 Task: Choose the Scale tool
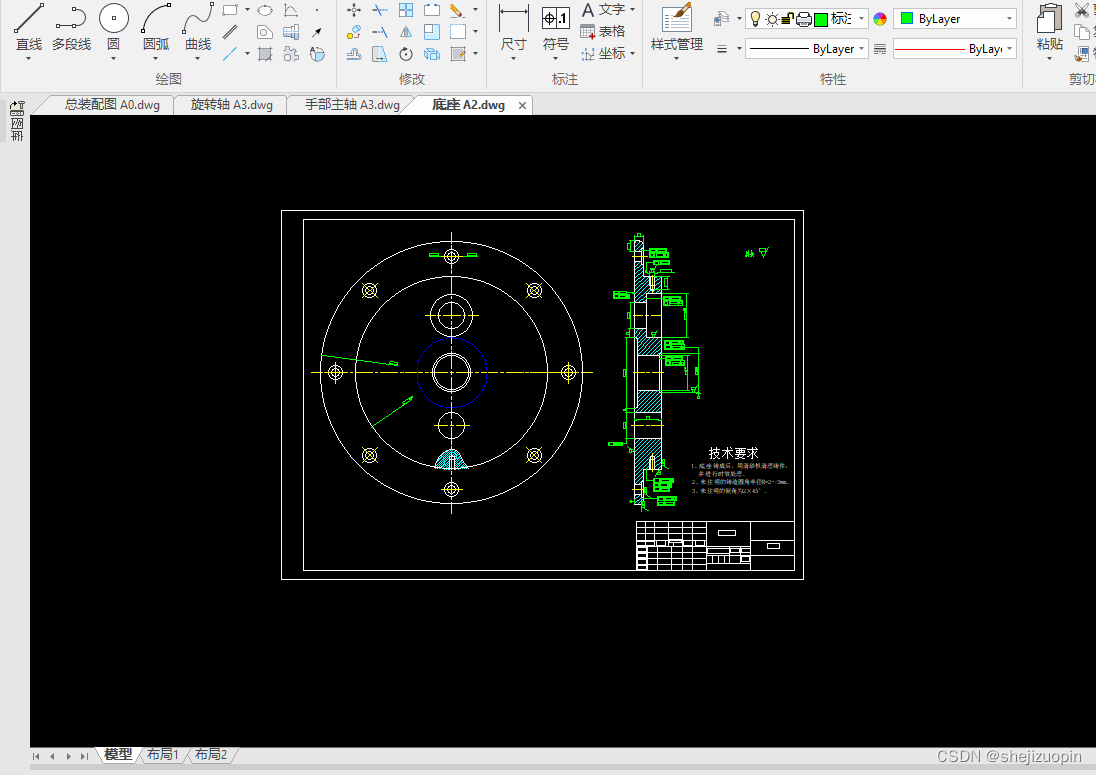(x=432, y=32)
